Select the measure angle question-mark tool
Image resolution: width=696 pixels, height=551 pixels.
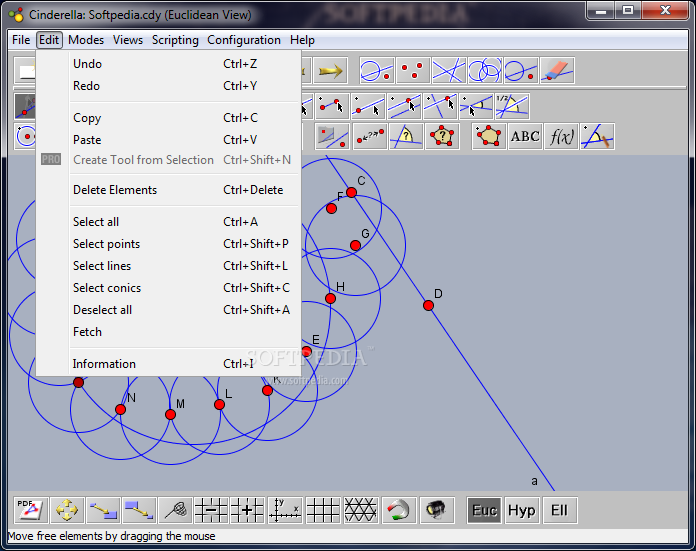406,136
